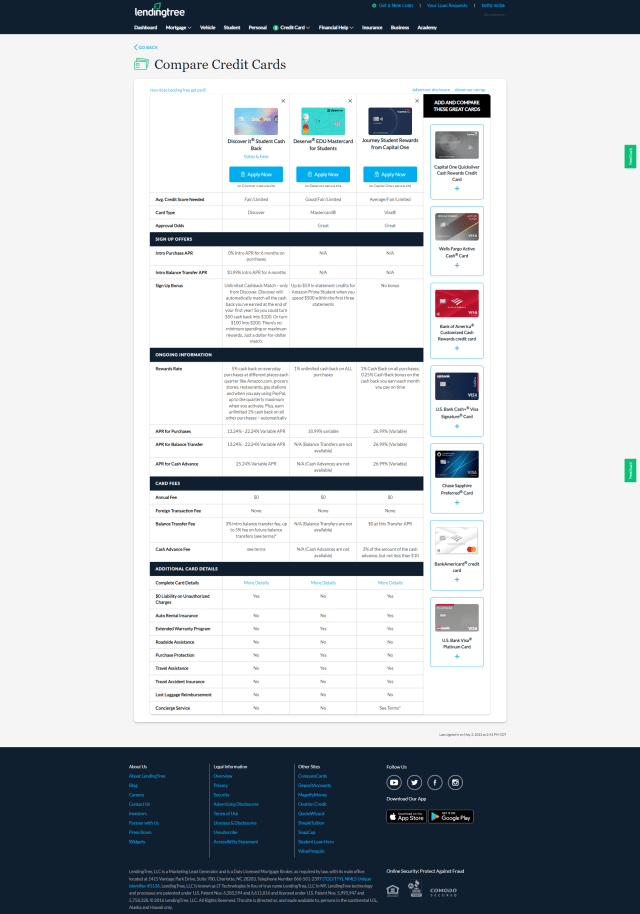Image resolution: width=640 pixels, height=914 pixels.
Task: Apply Now for Discover it Student card
Action: 256,174
